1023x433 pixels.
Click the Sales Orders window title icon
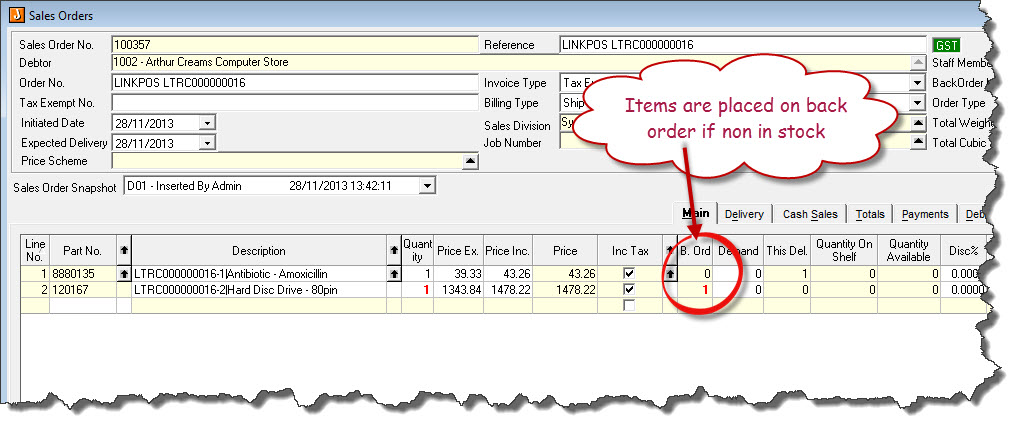pyautogui.click(x=17, y=15)
